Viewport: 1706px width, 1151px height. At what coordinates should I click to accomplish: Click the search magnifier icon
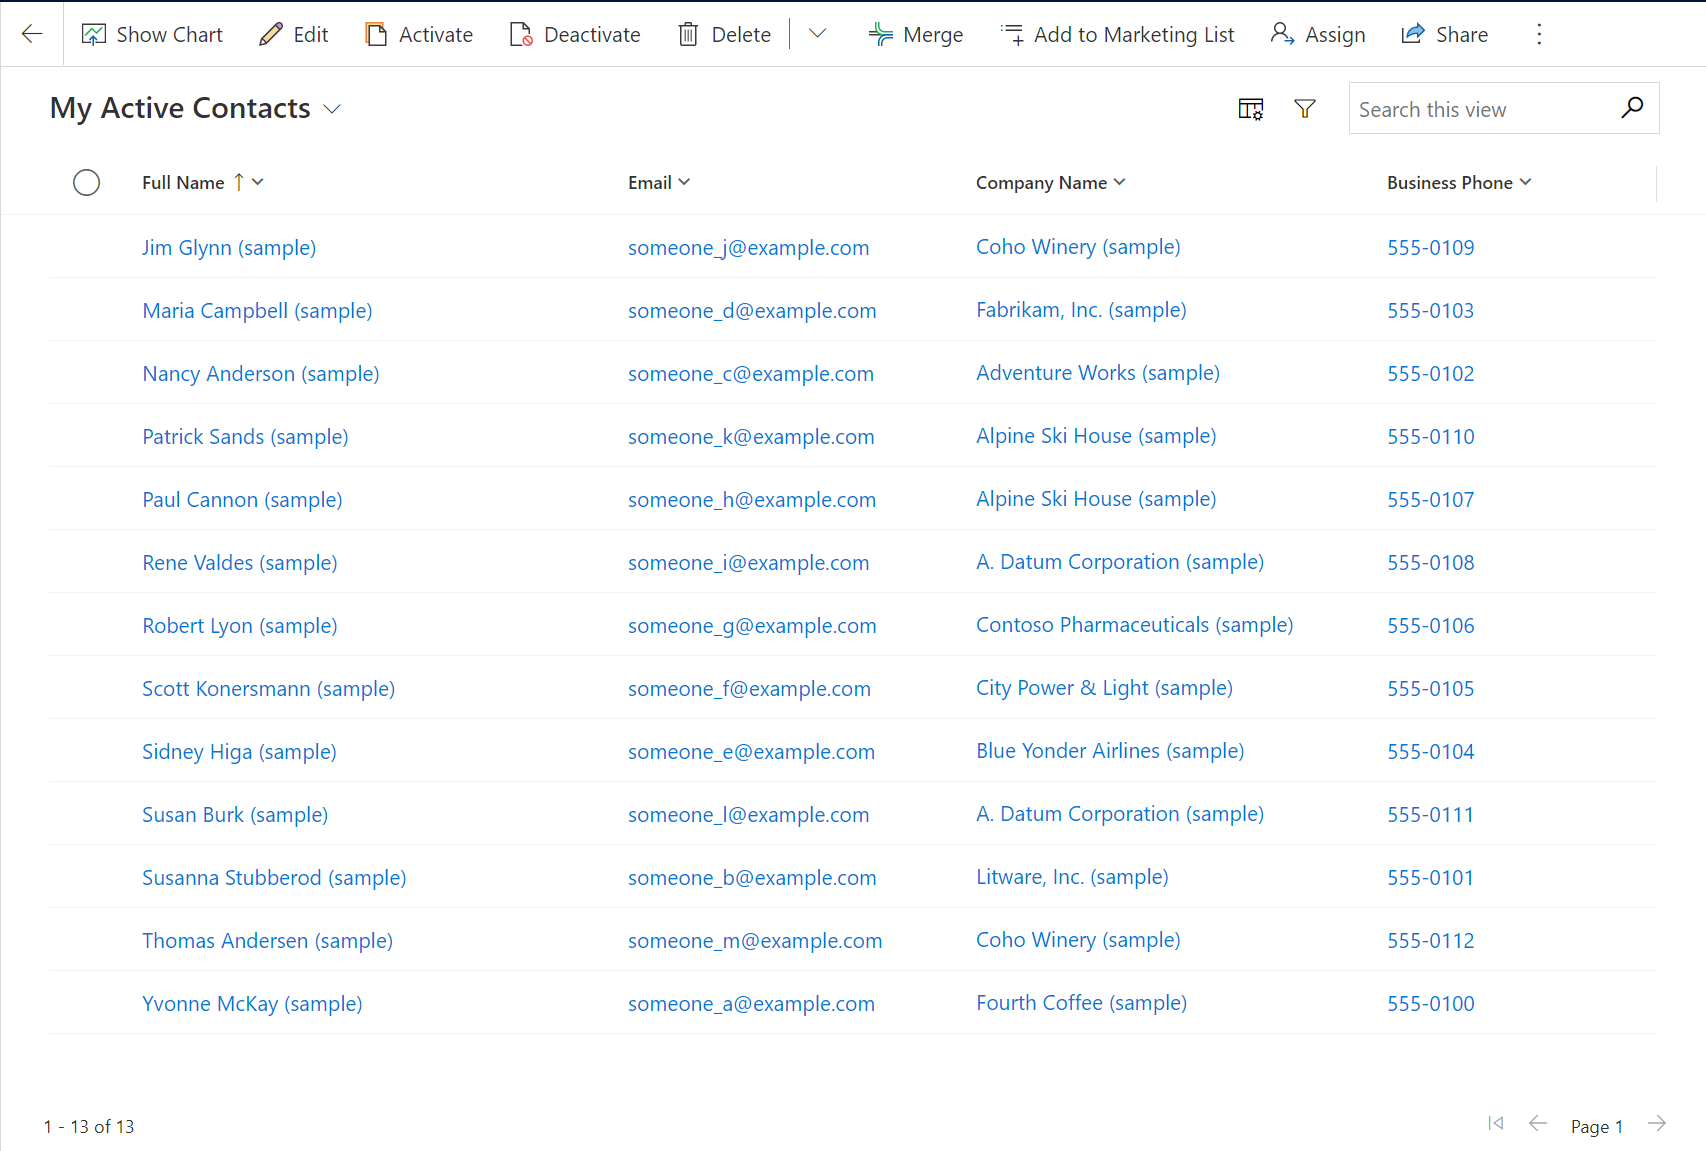(1632, 108)
